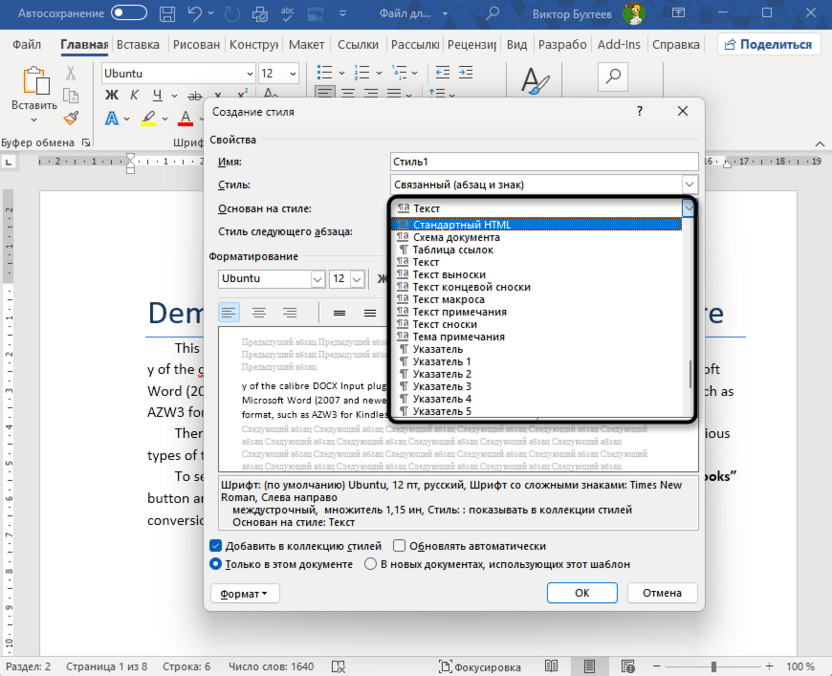This screenshot has height=676, width=832.
Task: Toggle bold formatting with the Ж icon
Action: coord(110,95)
